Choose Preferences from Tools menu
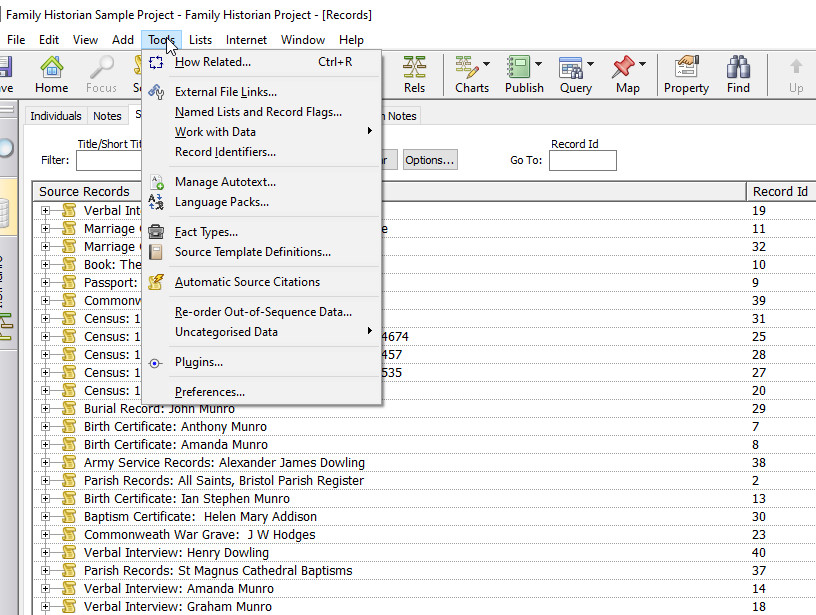 [x=210, y=392]
